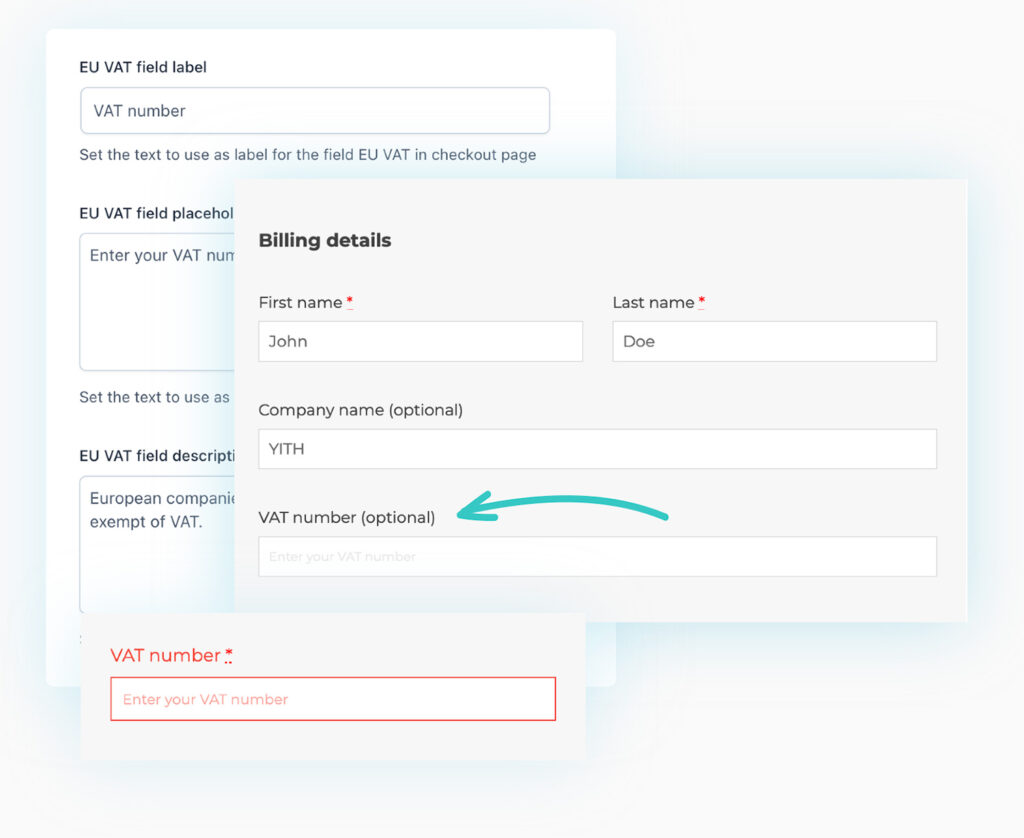This screenshot has width=1024, height=838.
Task: Click the EU VAT field label heading
Action: 143,67
